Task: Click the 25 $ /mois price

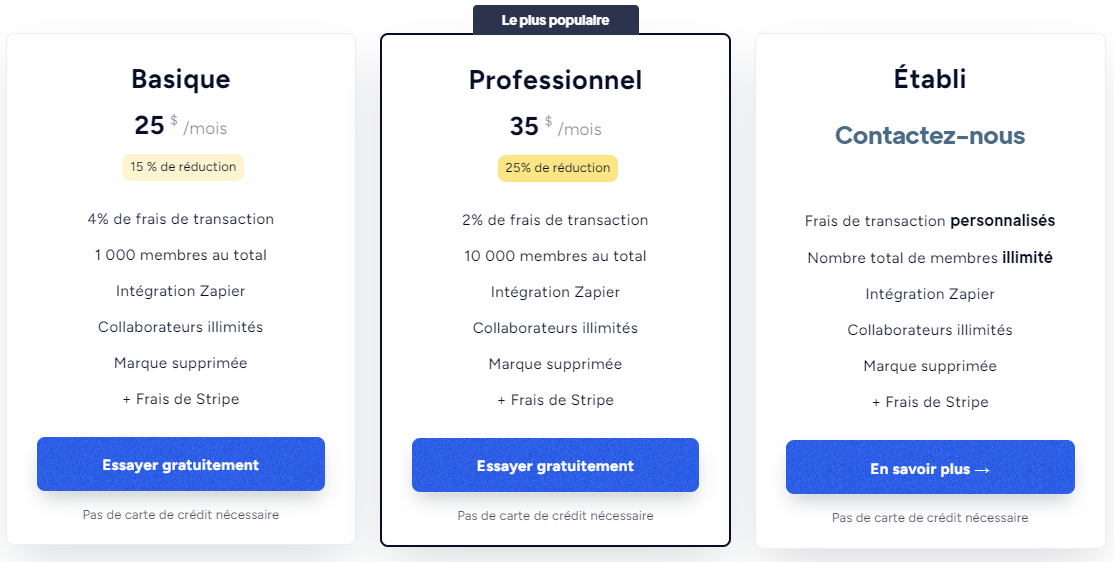Action: (x=181, y=126)
